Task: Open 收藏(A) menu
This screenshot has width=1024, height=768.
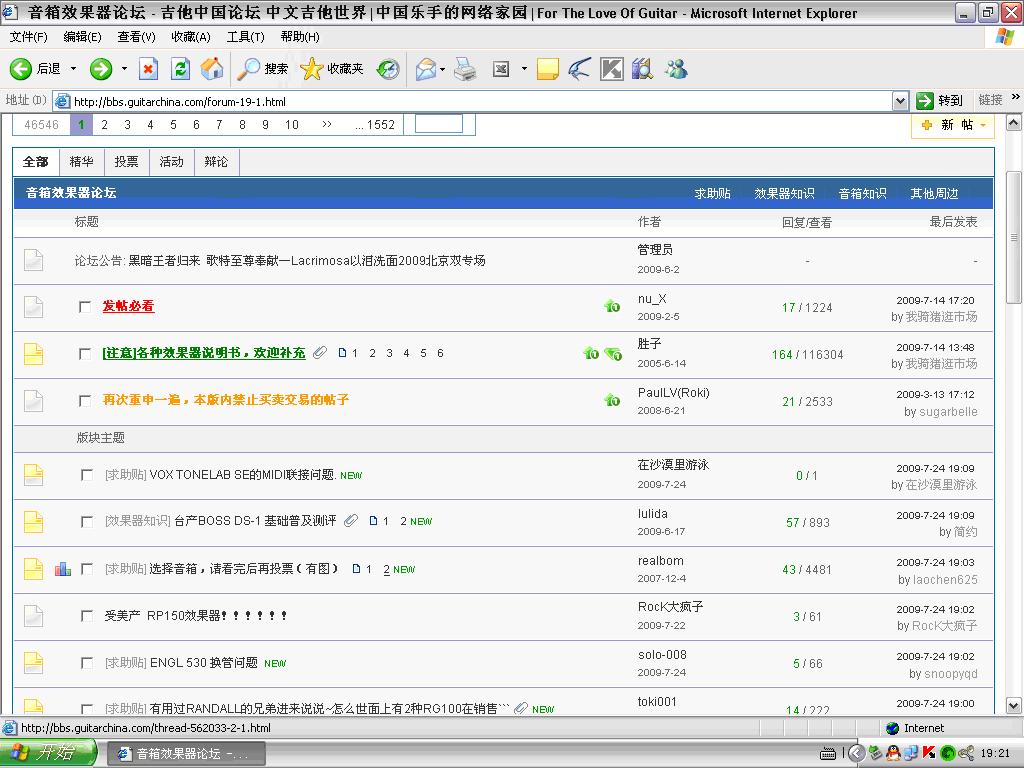Action: tap(191, 37)
